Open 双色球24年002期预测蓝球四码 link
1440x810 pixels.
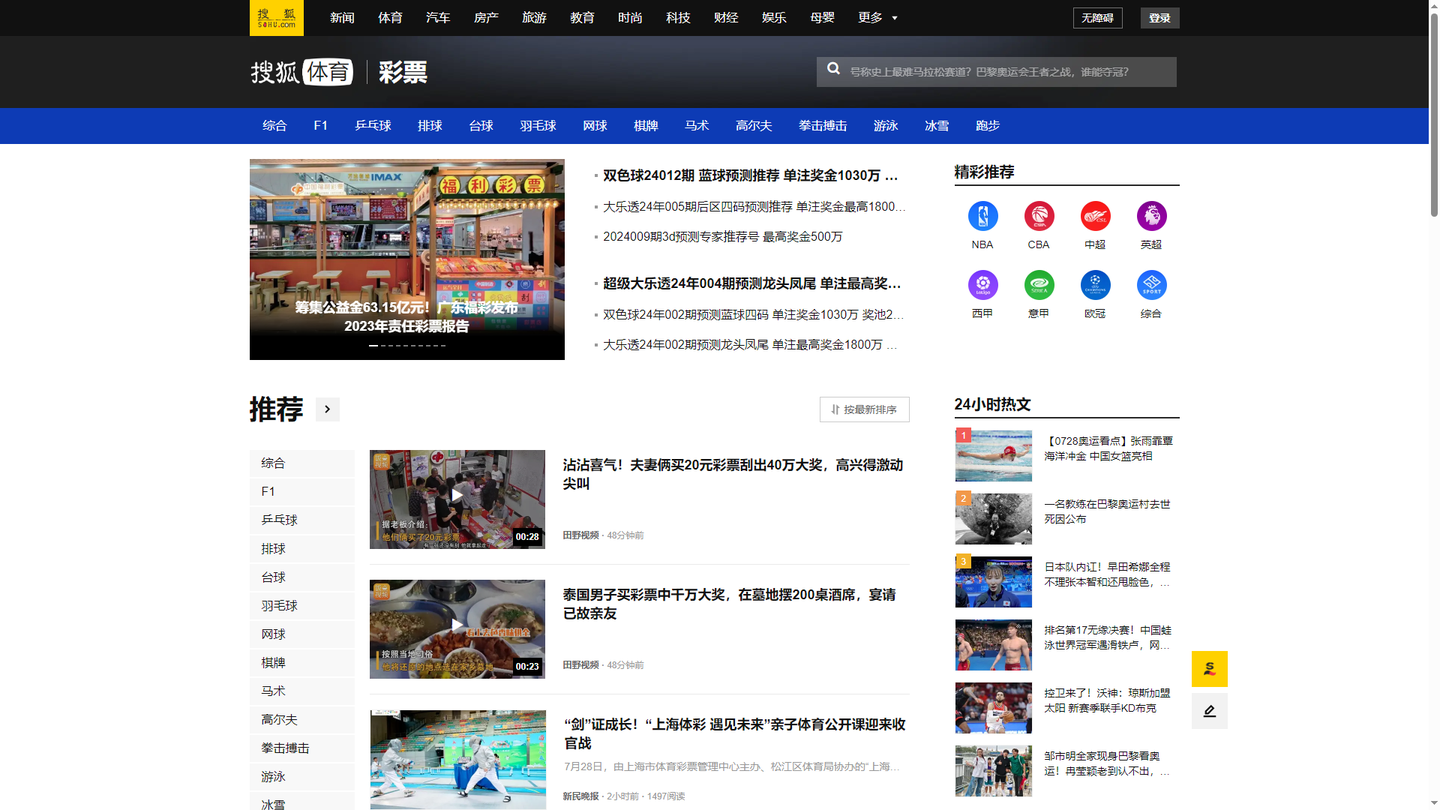click(754, 315)
